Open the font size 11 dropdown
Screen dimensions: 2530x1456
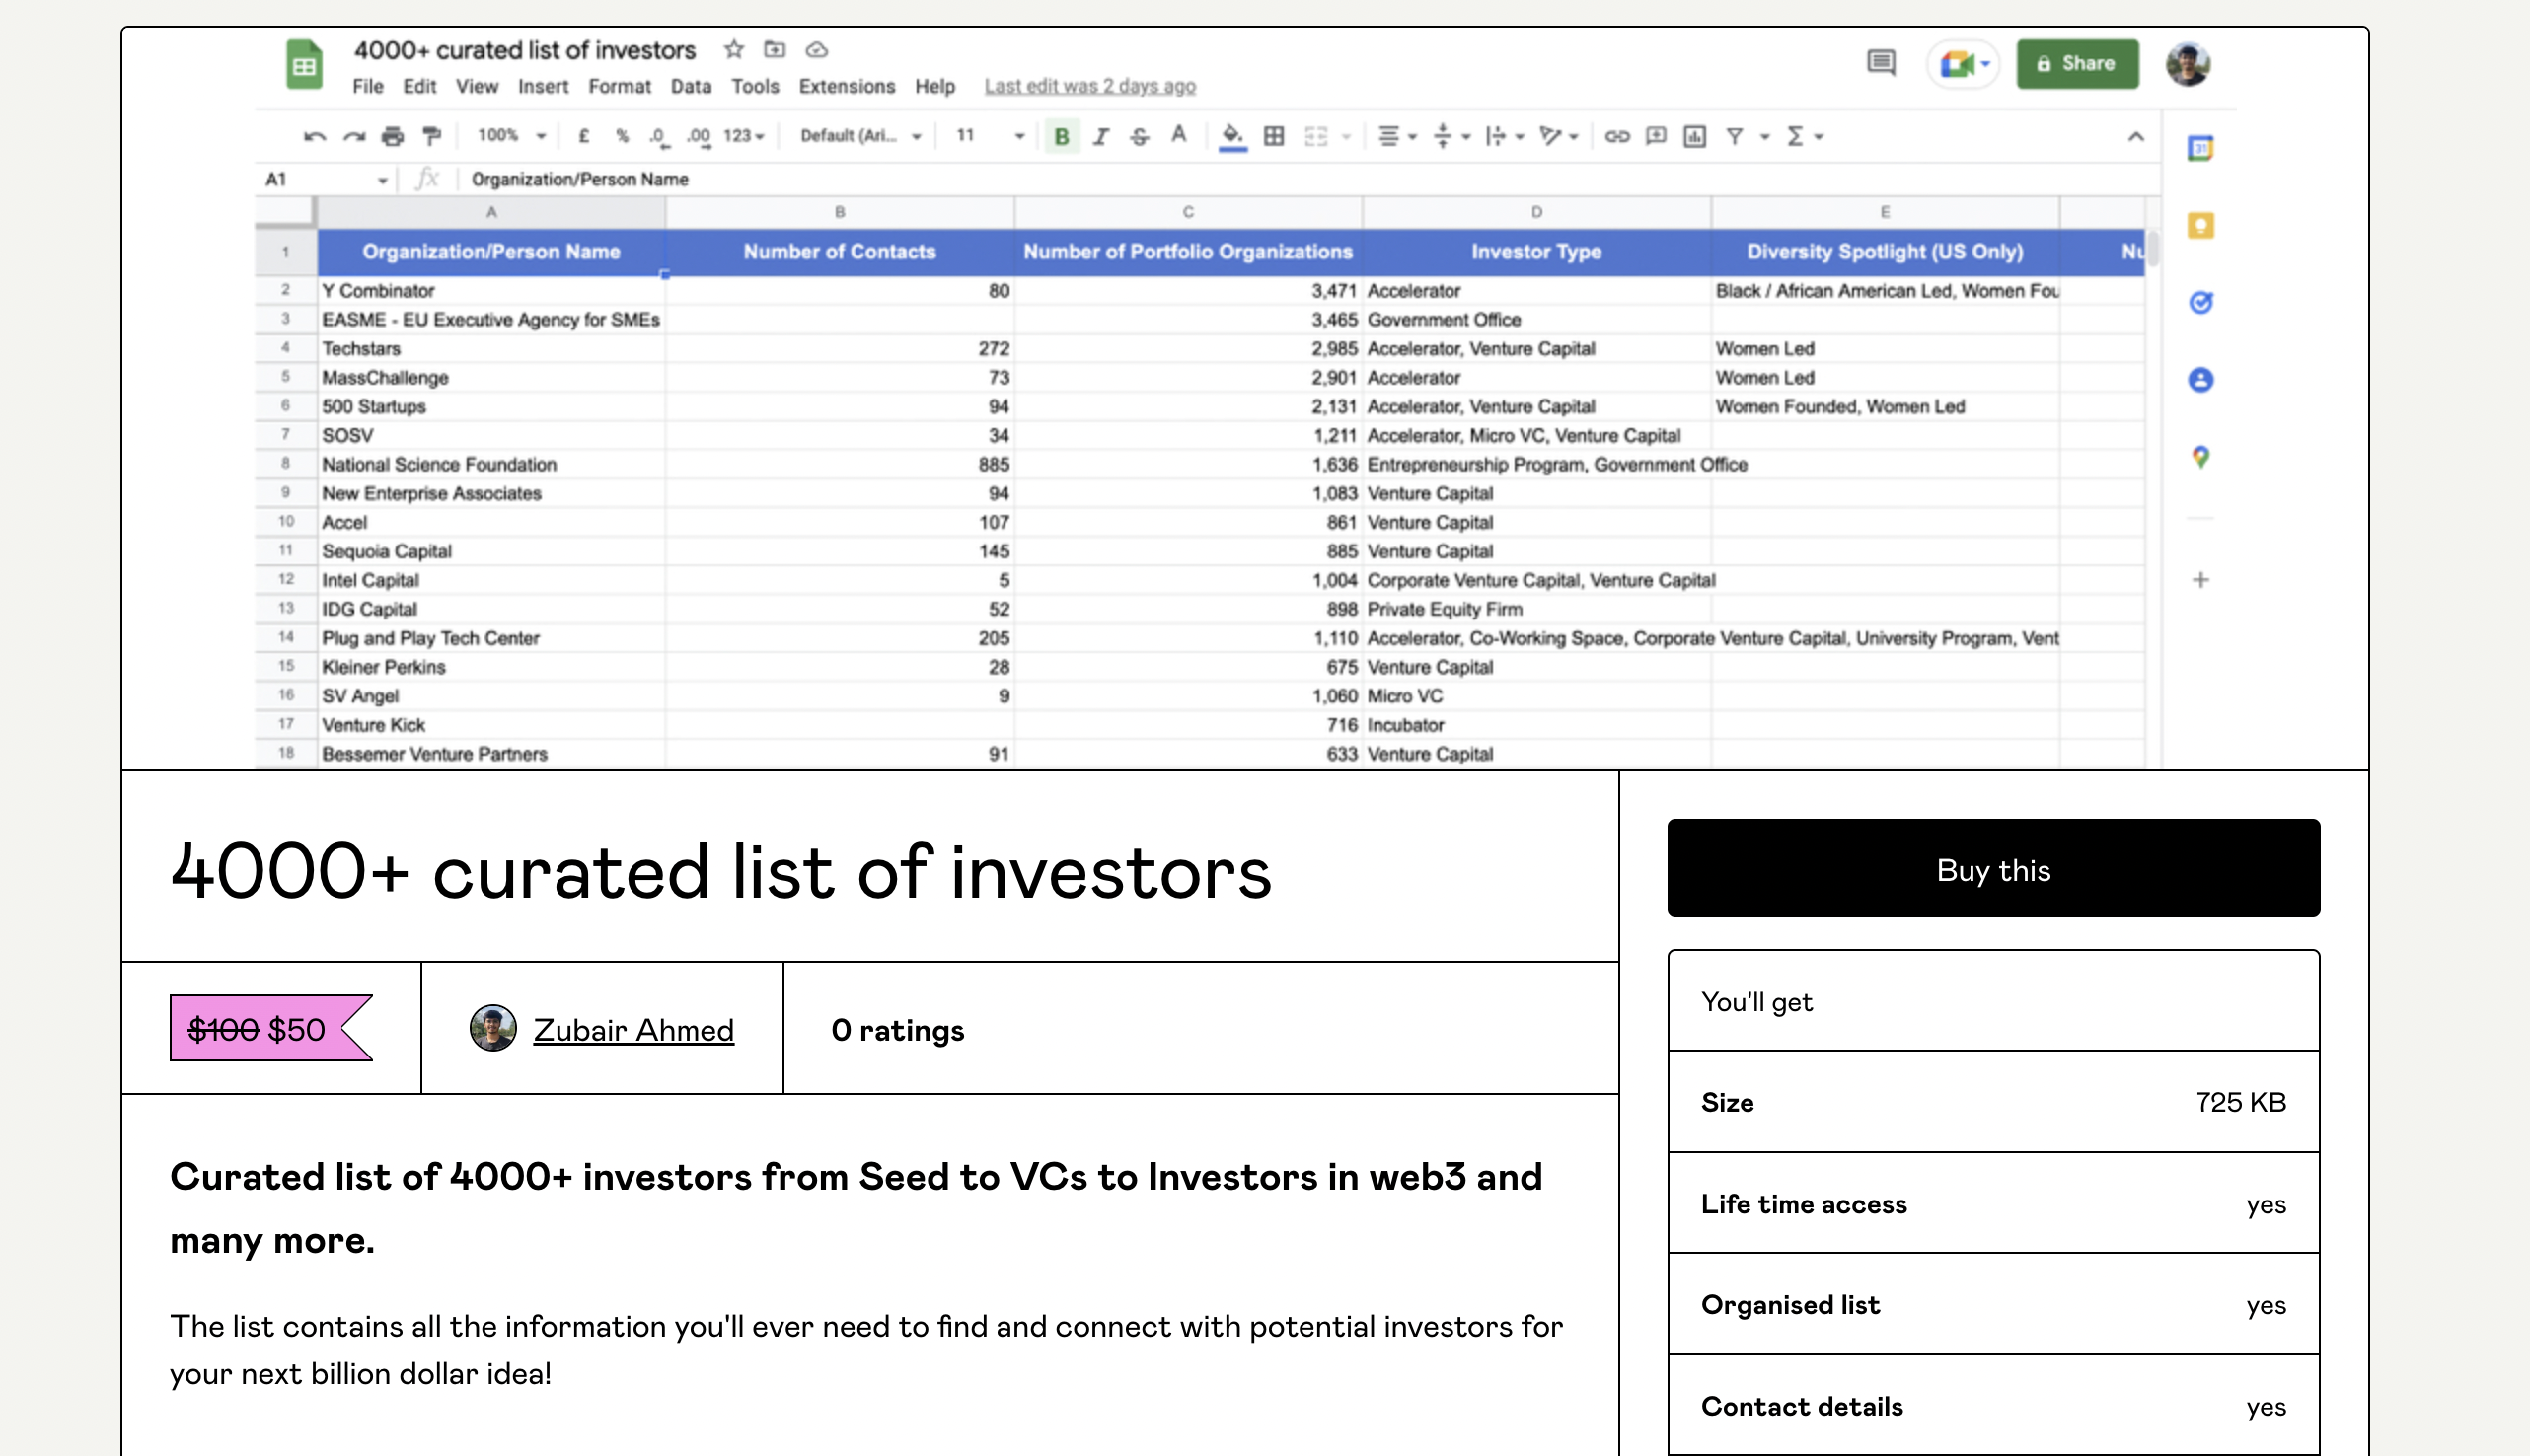(990, 136)
